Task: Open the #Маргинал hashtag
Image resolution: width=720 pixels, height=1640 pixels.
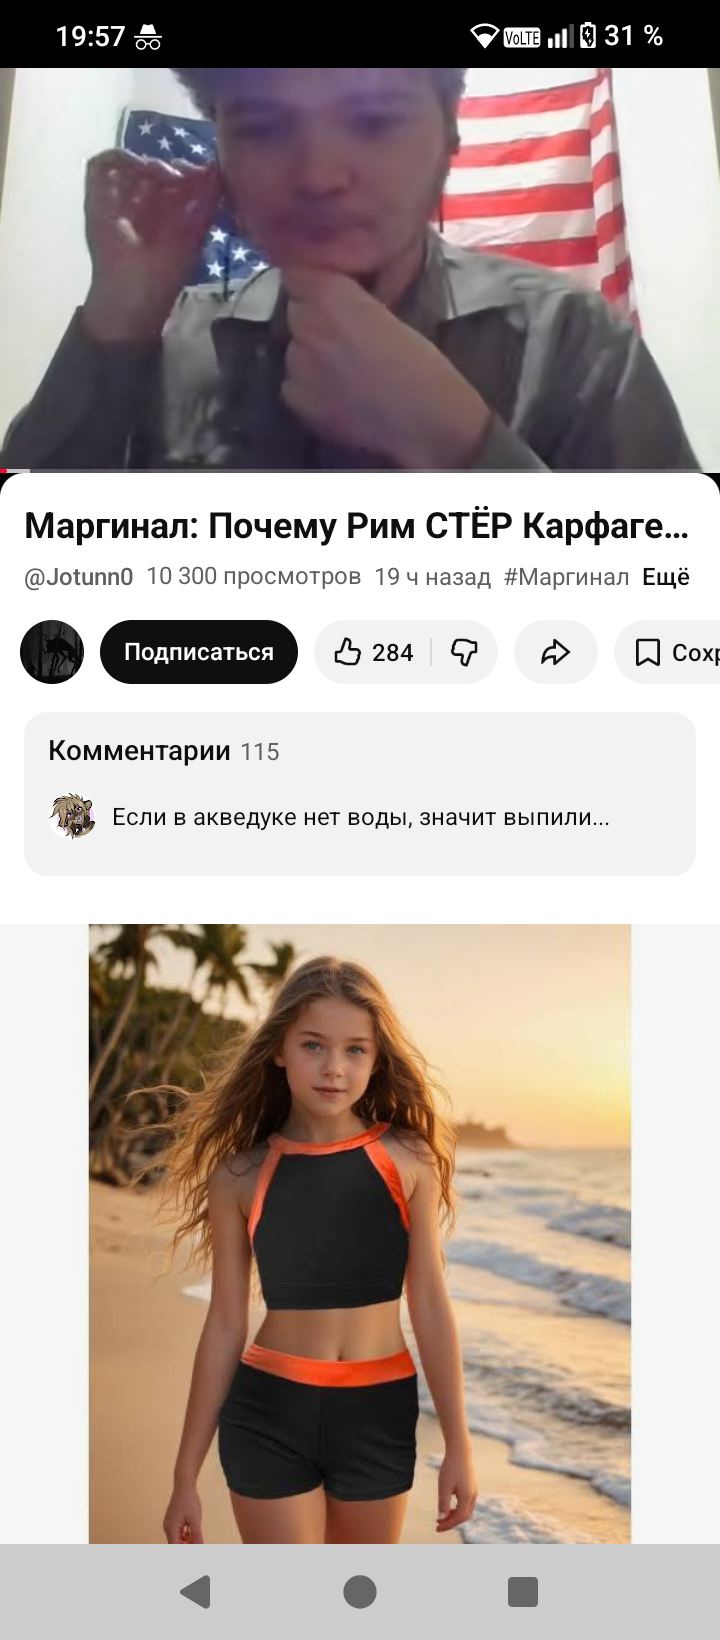Action: (566, 577)
